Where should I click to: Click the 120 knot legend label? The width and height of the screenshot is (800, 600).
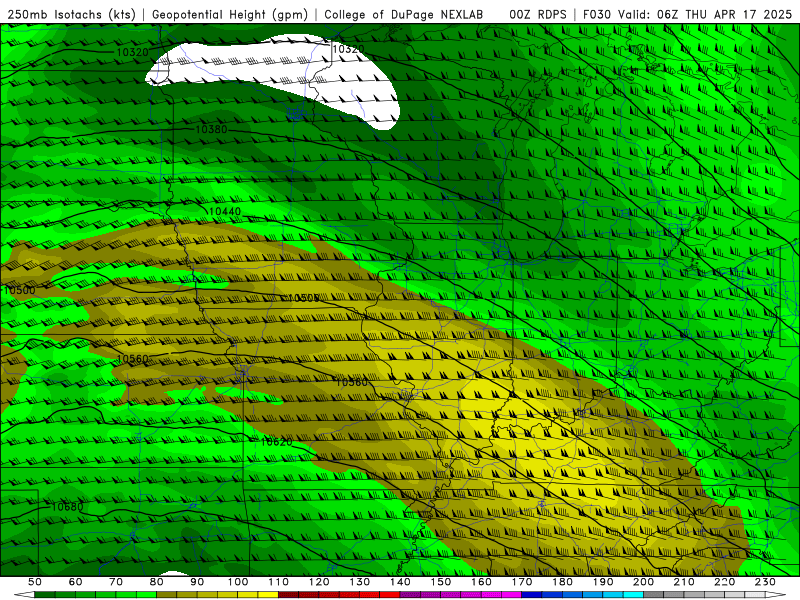(x=319, y=582)
